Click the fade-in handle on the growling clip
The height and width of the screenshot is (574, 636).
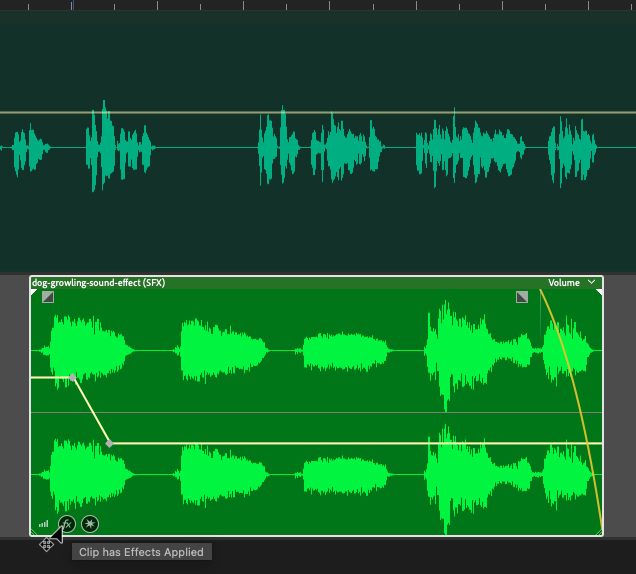48,297
